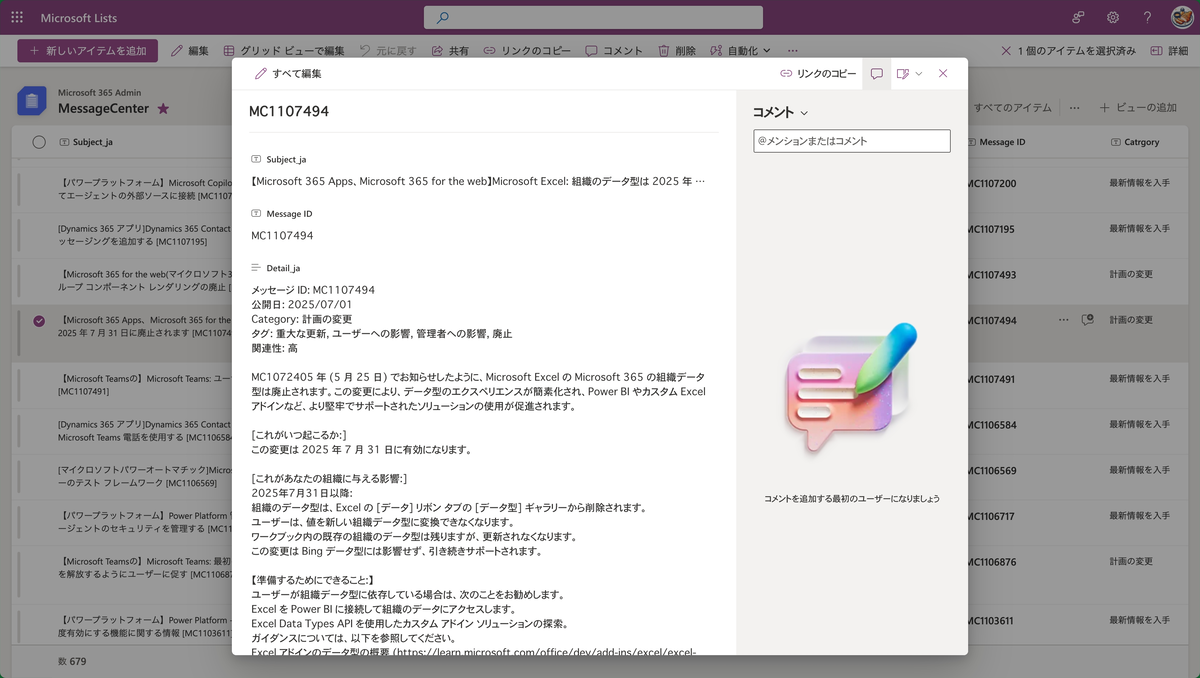Open グリッド ビューで編集 in the command bar
The height and width of the screenshot is (678, 1200).
pyautogui.click(x=284, y=50)
